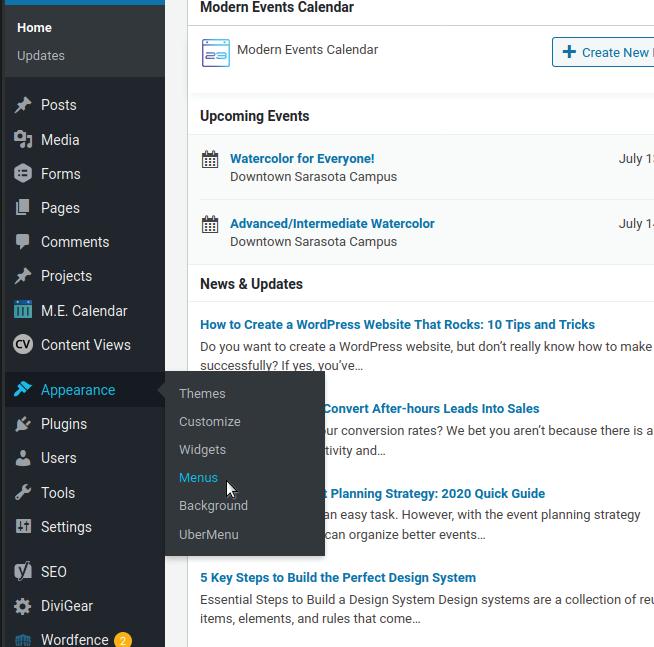Select the Comments label in the sidebar
Image resolution: width=654 pixels, height=647 pixels.
75,242
